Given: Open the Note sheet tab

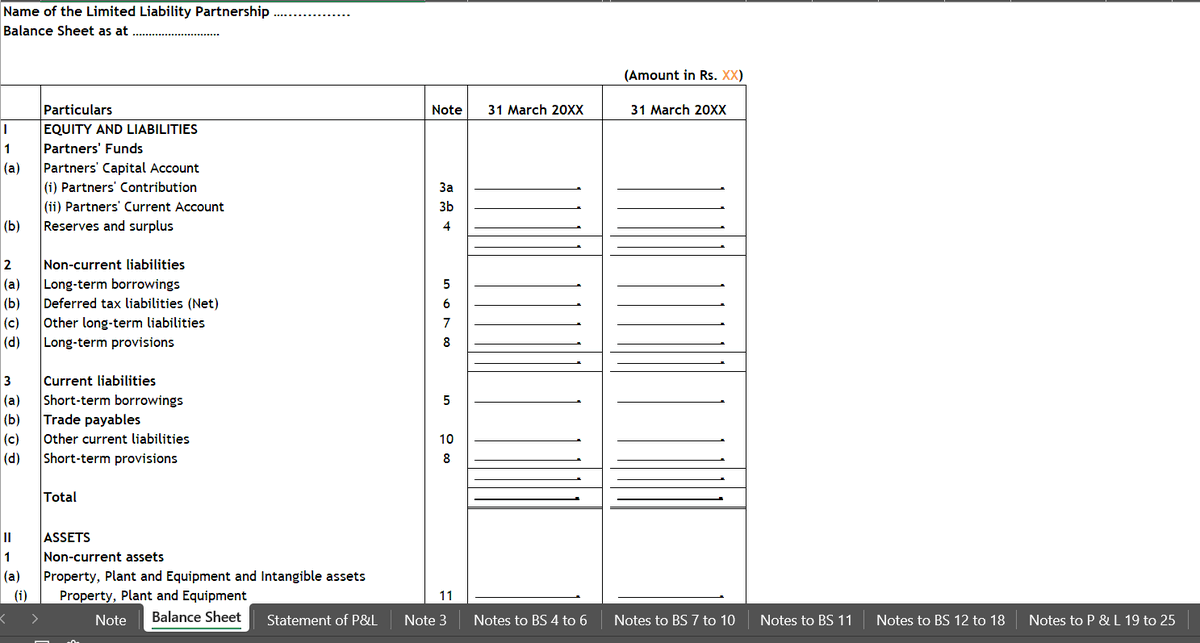Looking at the screenshot, I should pyautogui.click(x=110, y=620).
